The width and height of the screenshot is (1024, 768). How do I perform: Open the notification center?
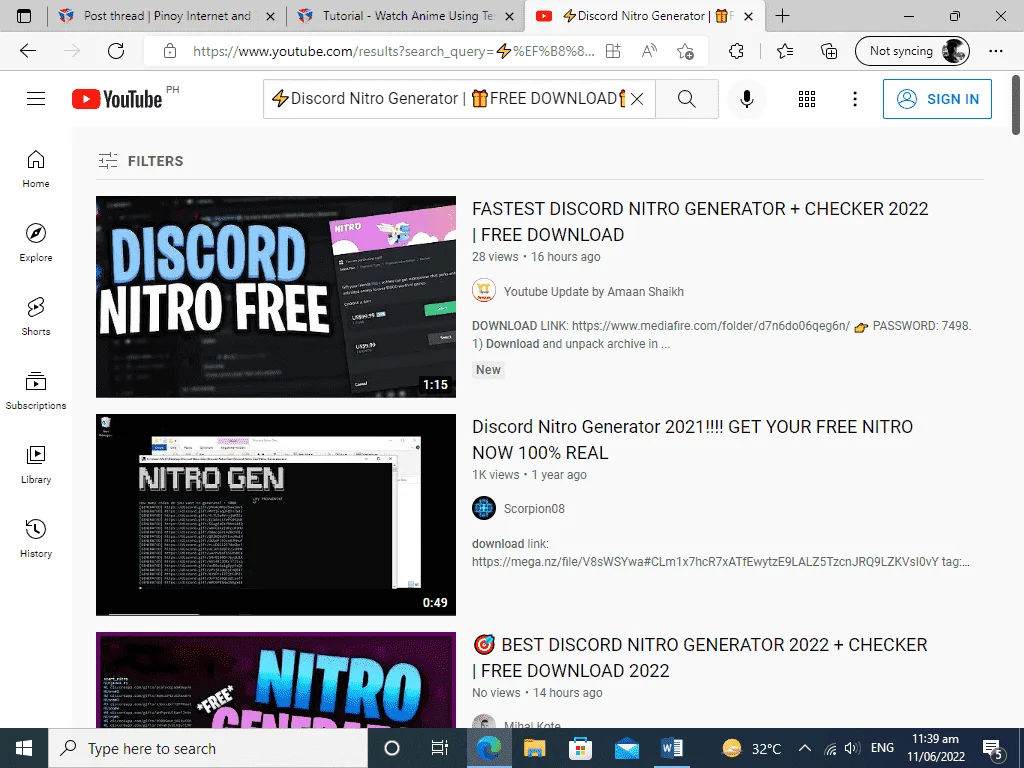pyautogui.click(x=993, y=748)
